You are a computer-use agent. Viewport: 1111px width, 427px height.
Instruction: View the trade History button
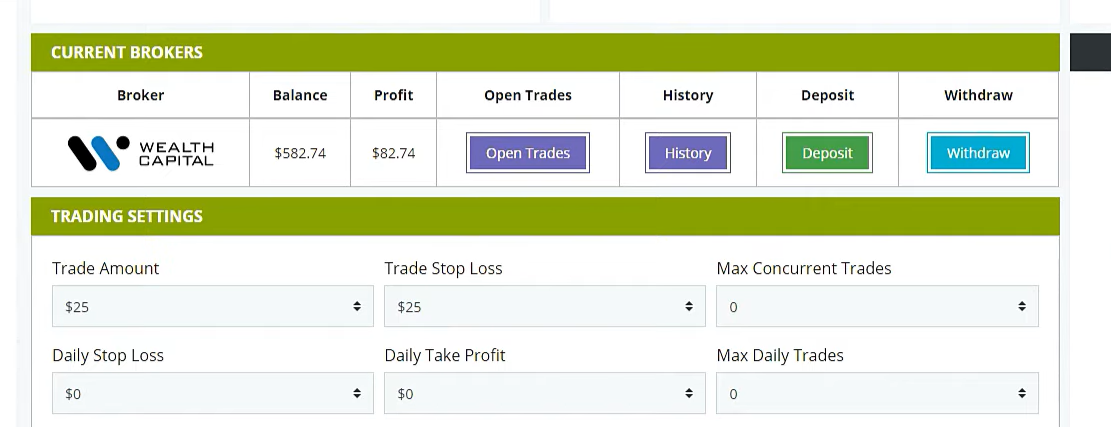pos(687,153)
